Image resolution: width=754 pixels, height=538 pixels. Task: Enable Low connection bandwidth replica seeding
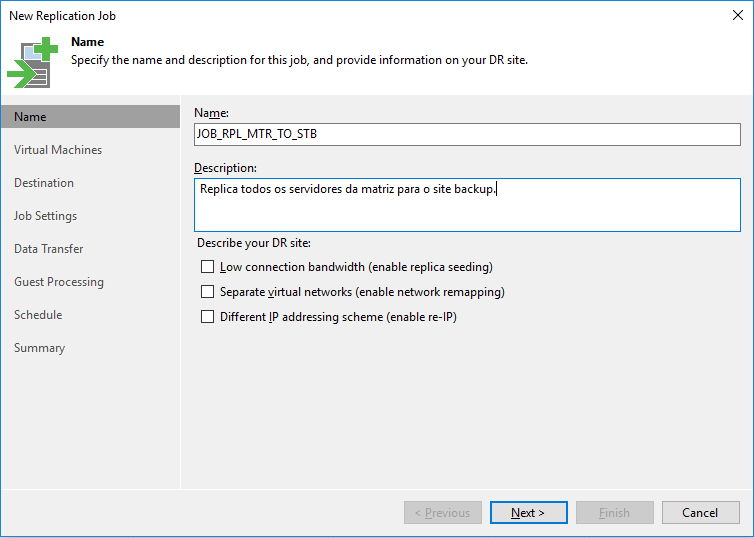pyautogui.click(x=208, y=267)
